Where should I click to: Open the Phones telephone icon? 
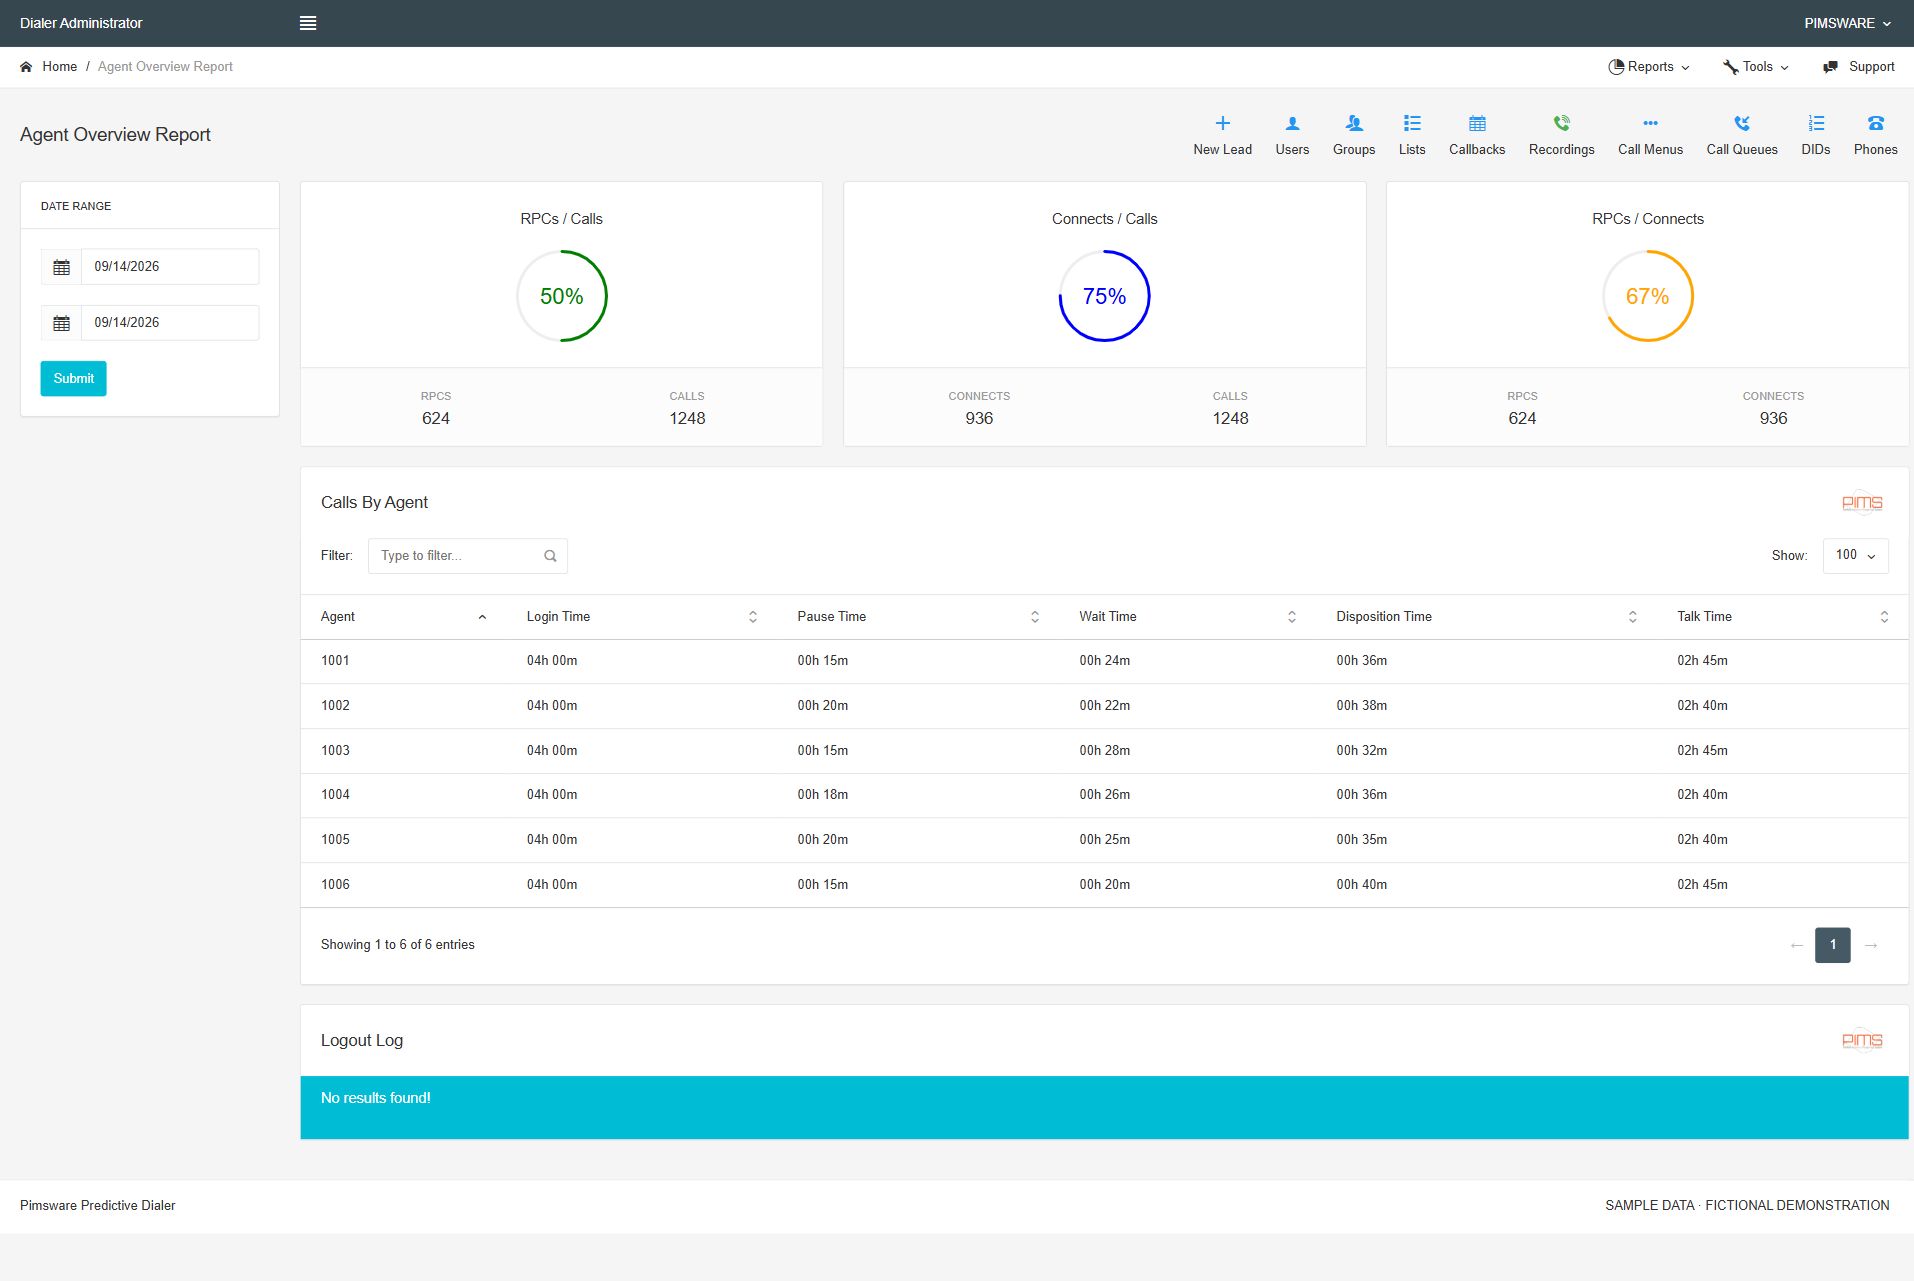tap(1875, 123)
